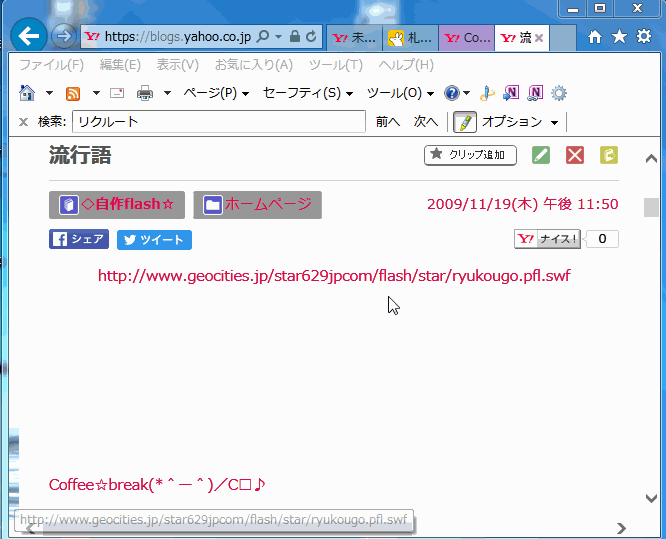Open the 表示(V) menu

[178, 65]
